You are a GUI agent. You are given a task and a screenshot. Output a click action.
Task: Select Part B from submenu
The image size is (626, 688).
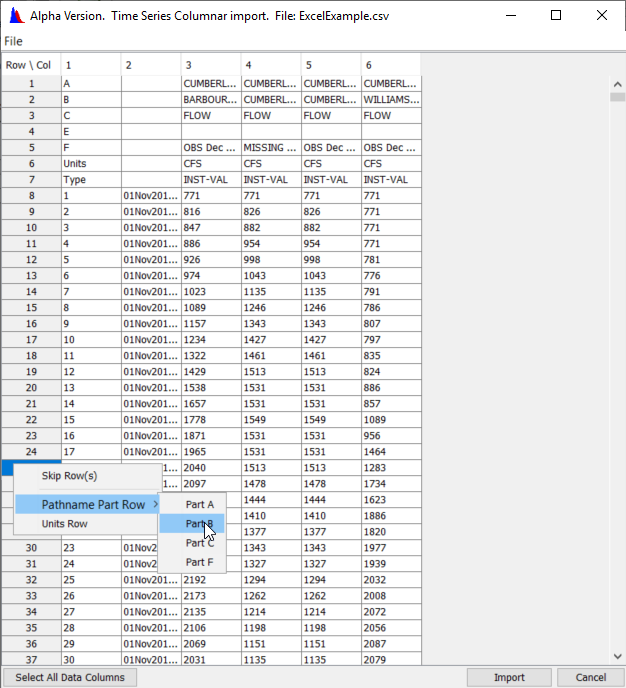pos(199,524)
